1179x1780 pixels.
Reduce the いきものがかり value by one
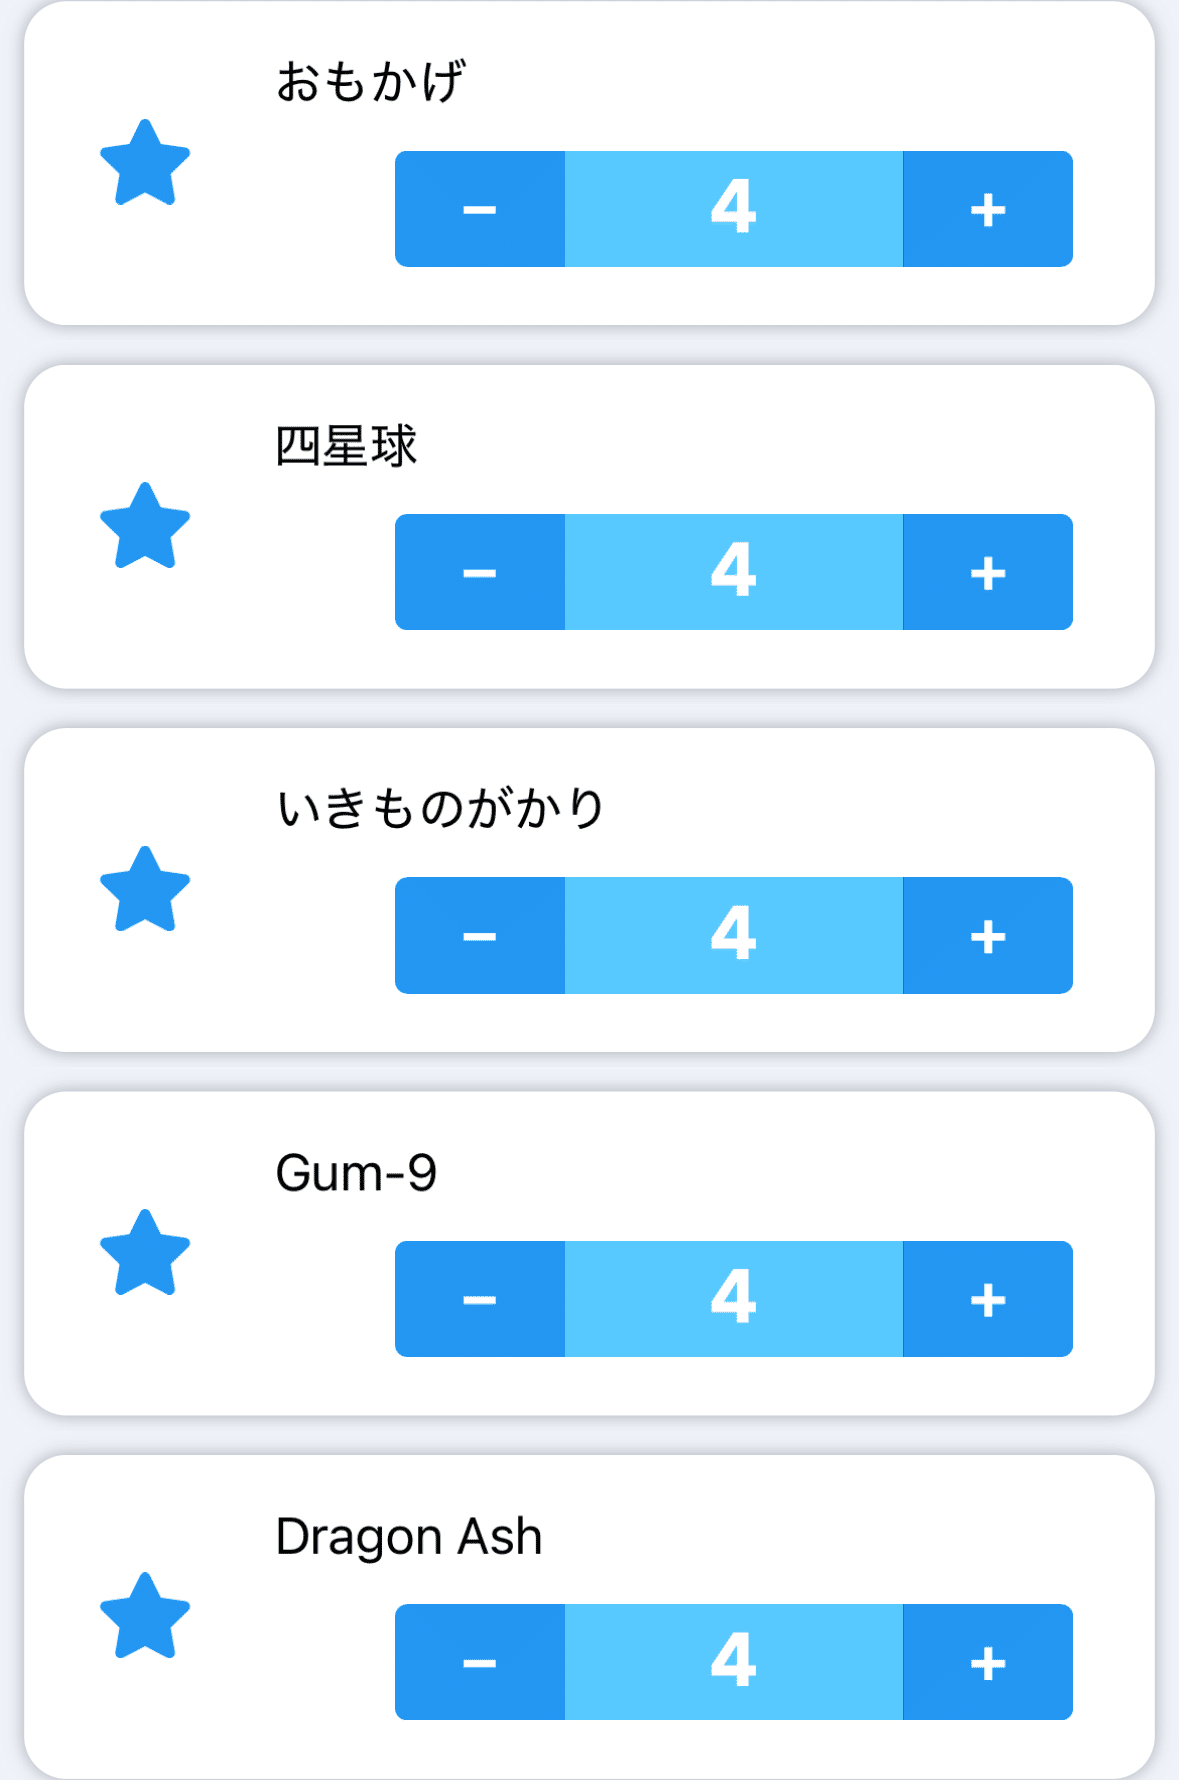coord(480,936)
